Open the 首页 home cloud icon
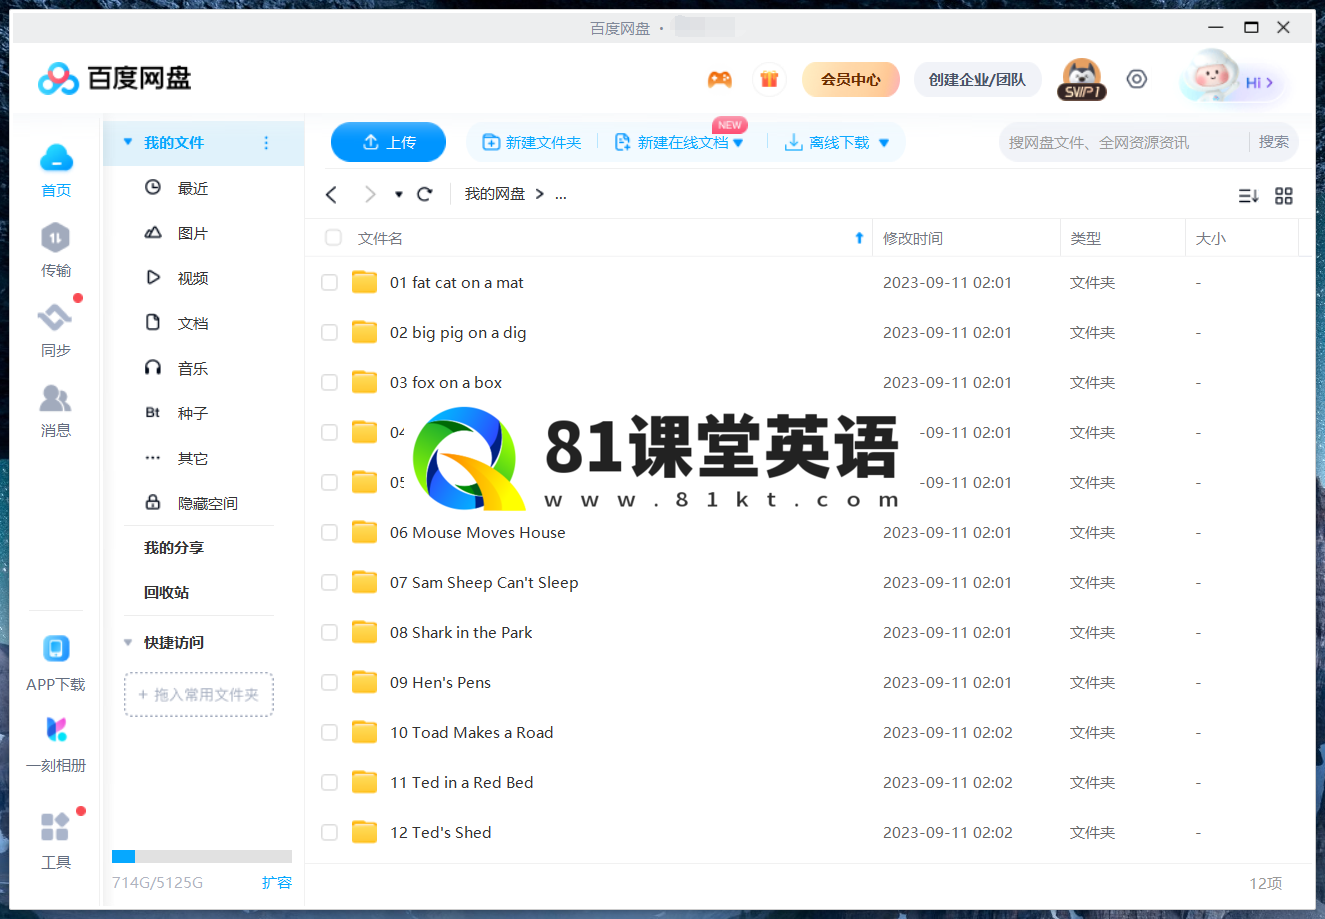 (56, 158)
